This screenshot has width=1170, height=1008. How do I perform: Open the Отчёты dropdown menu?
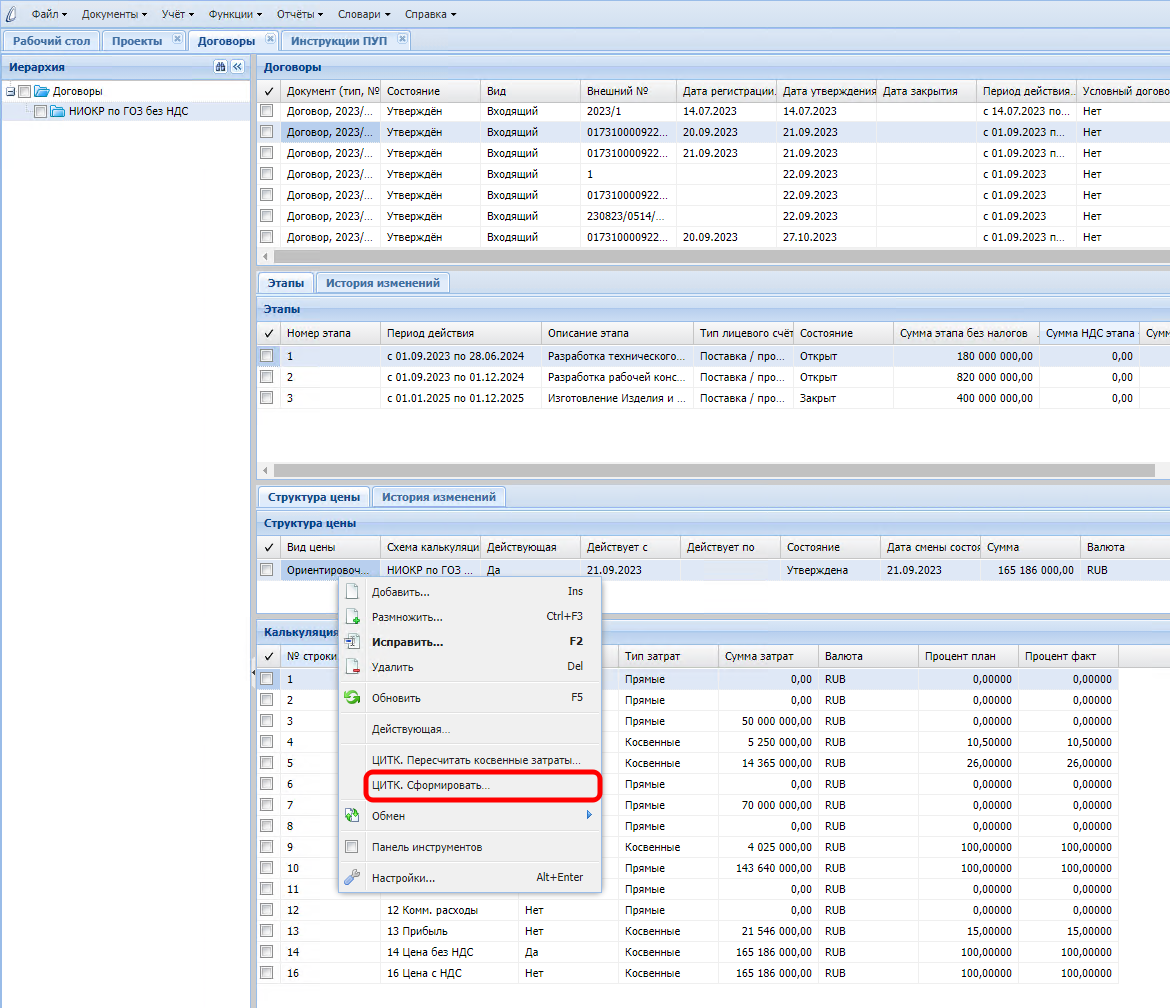(300, 14)
